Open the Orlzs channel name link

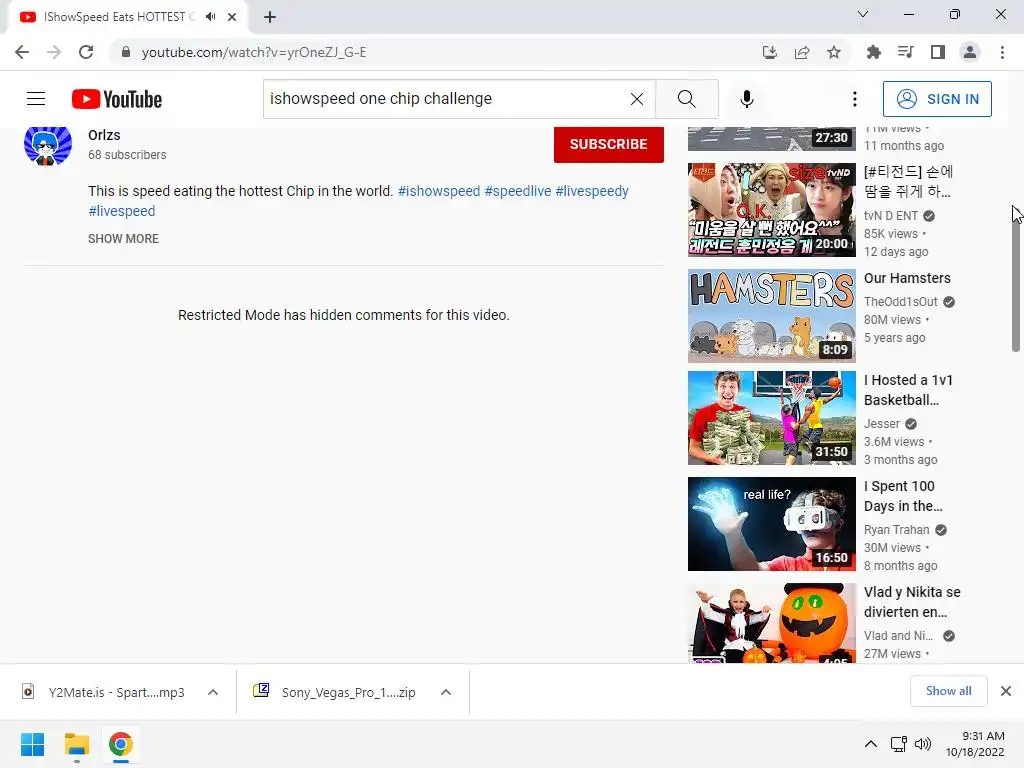coord(104,135)
